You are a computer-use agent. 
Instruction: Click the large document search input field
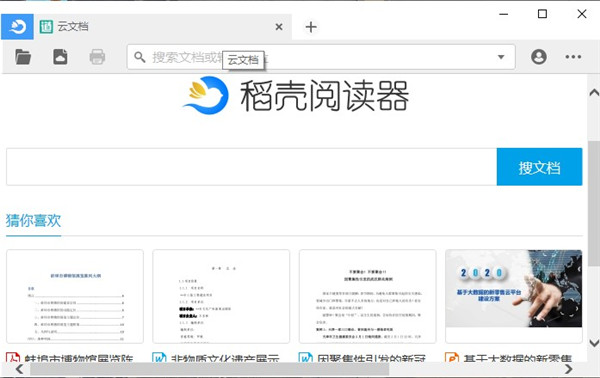(x=251, y=167)
